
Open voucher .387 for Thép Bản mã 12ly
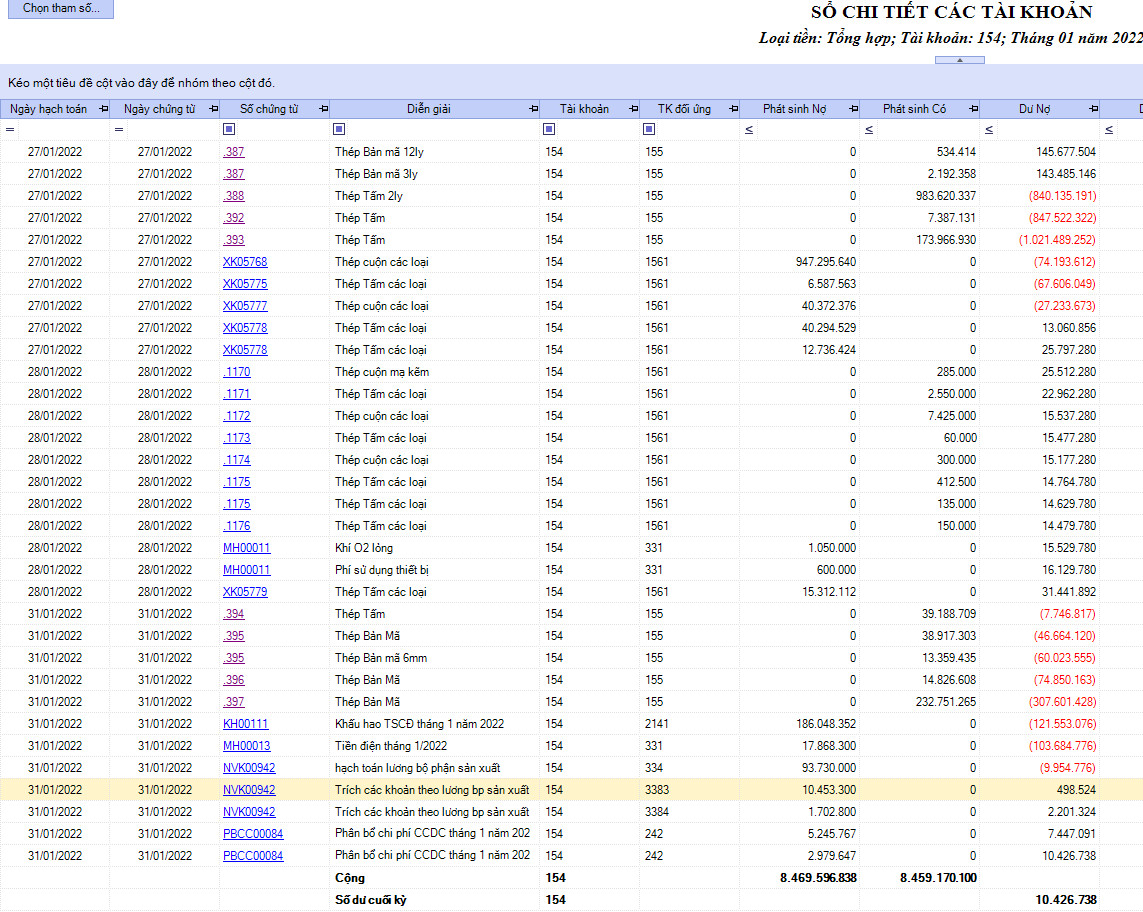(234, 152)
